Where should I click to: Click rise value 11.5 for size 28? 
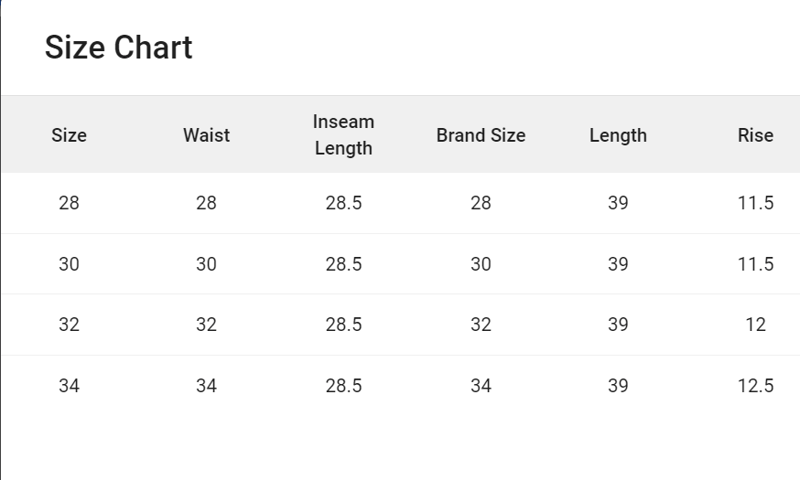tap(755, 203)
